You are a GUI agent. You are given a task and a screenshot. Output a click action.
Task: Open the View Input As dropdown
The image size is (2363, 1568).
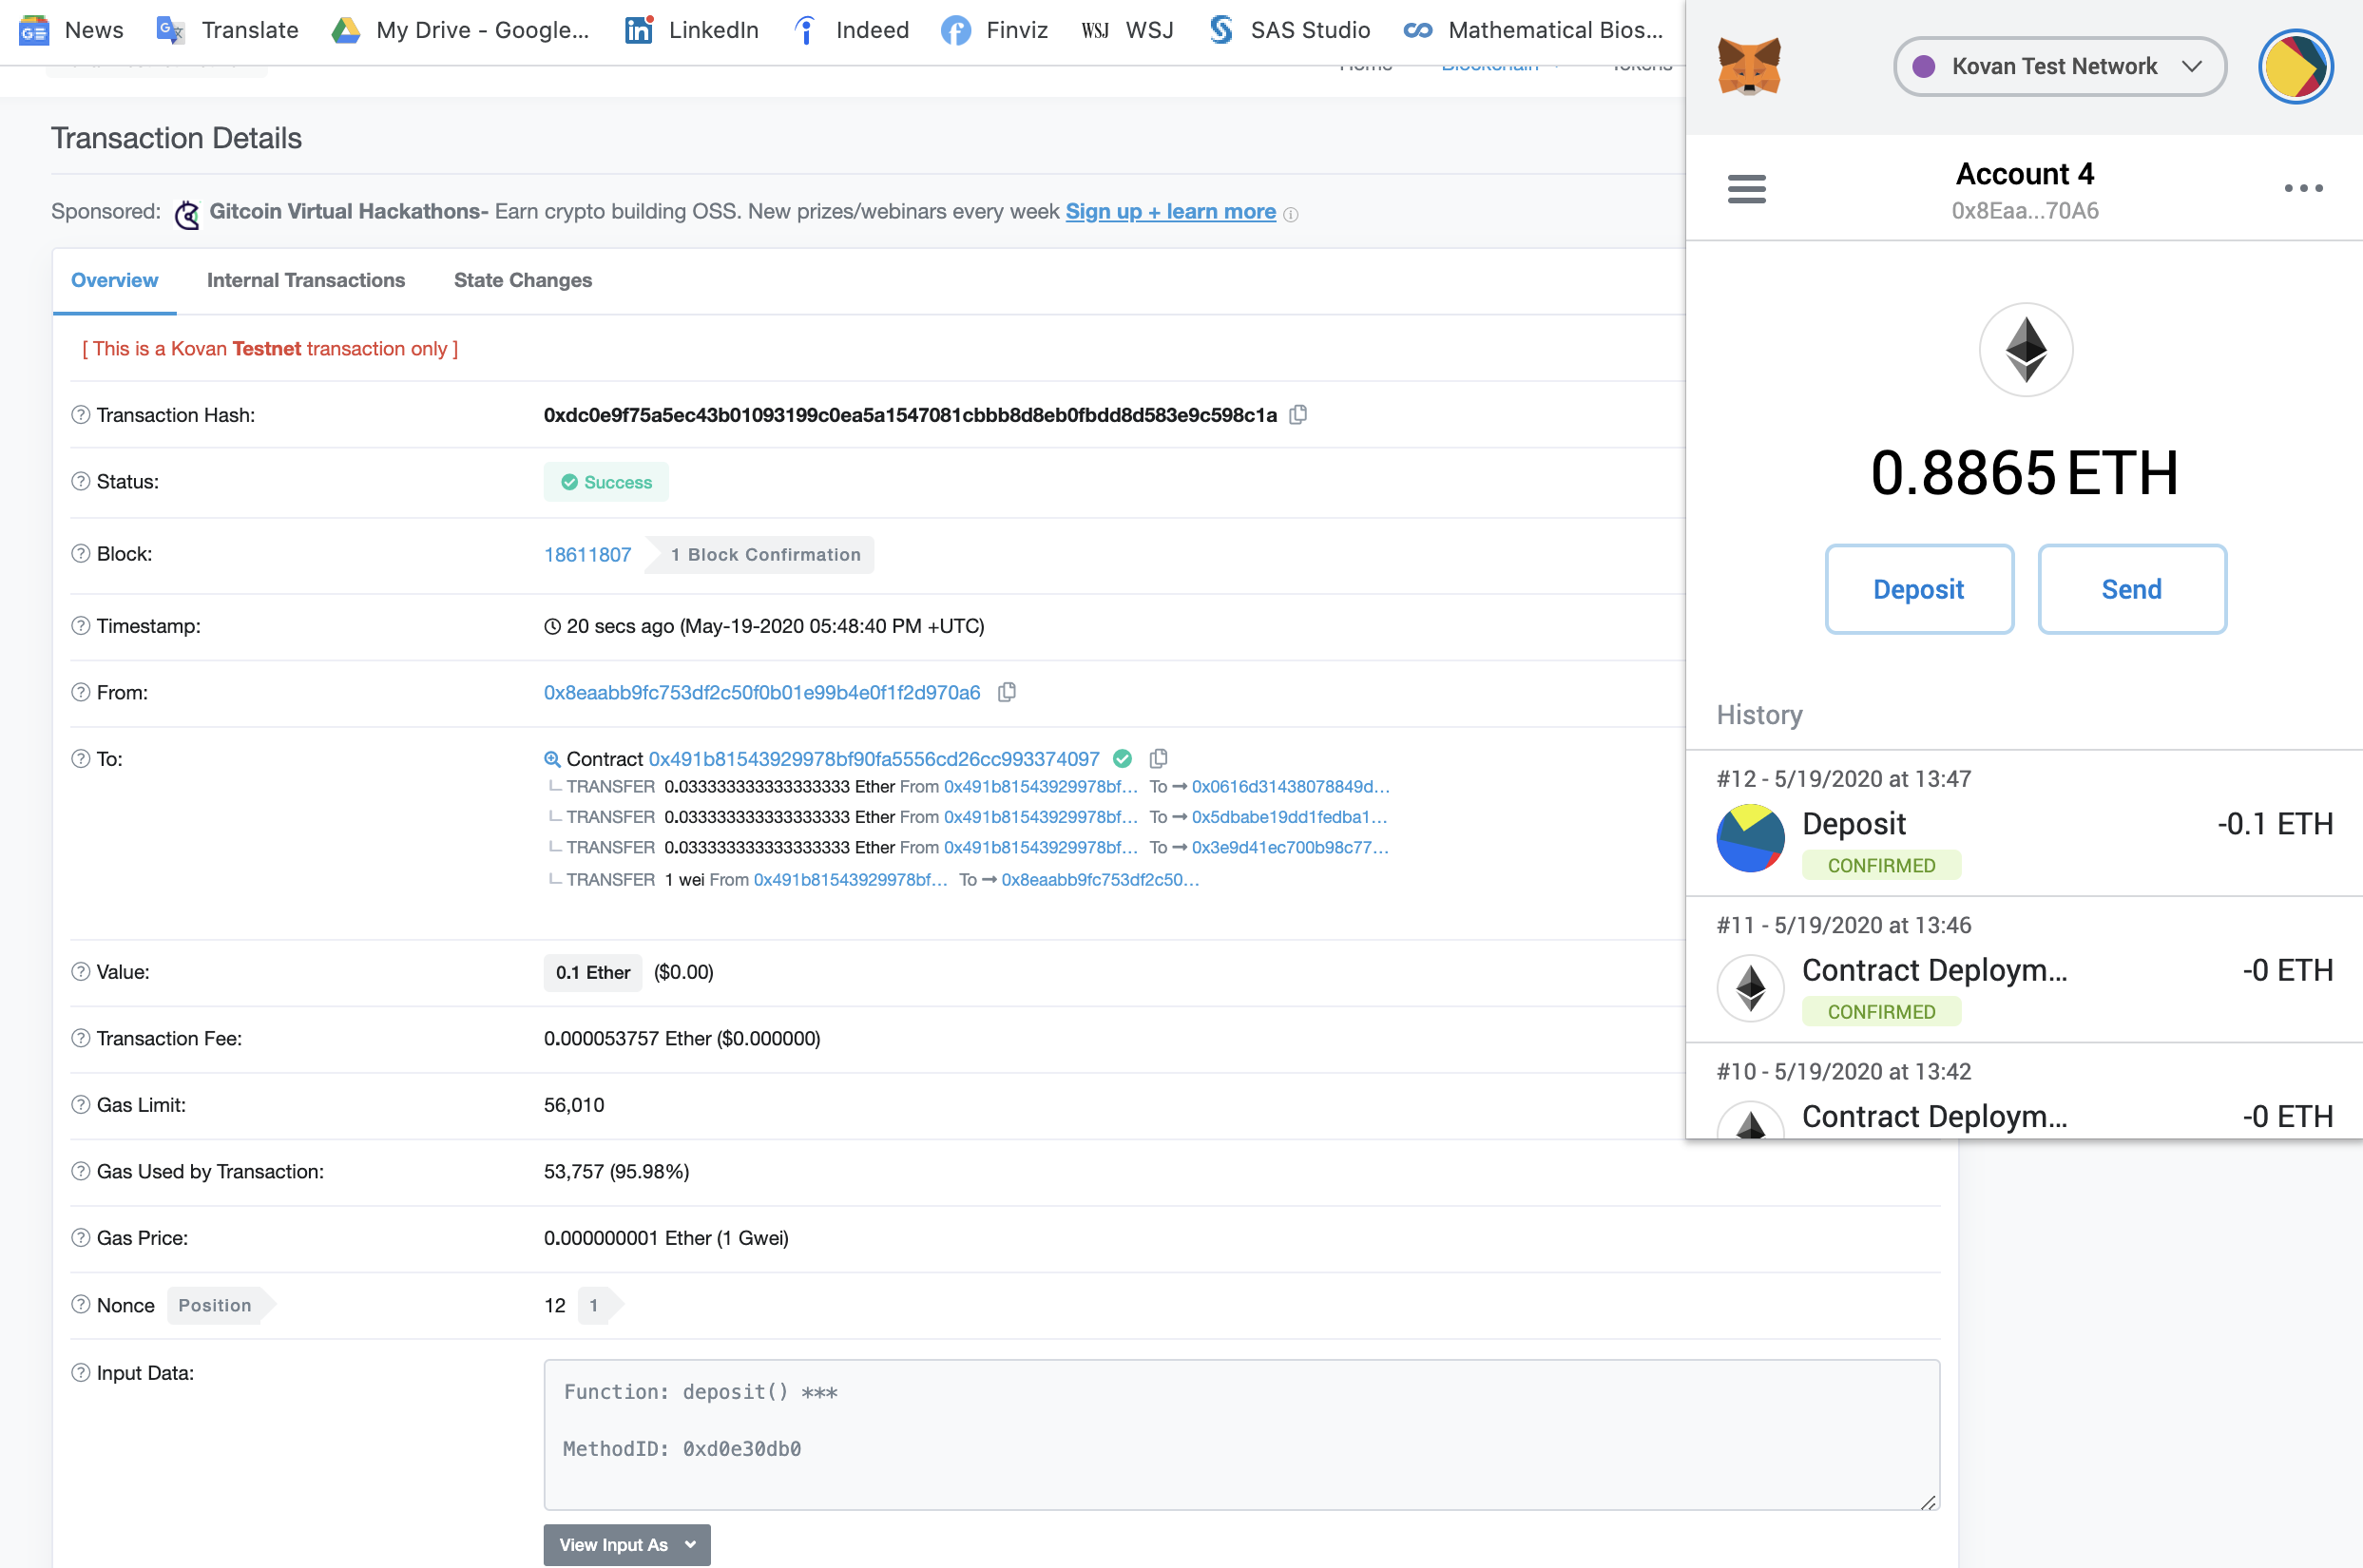[x=626, y=1544]
